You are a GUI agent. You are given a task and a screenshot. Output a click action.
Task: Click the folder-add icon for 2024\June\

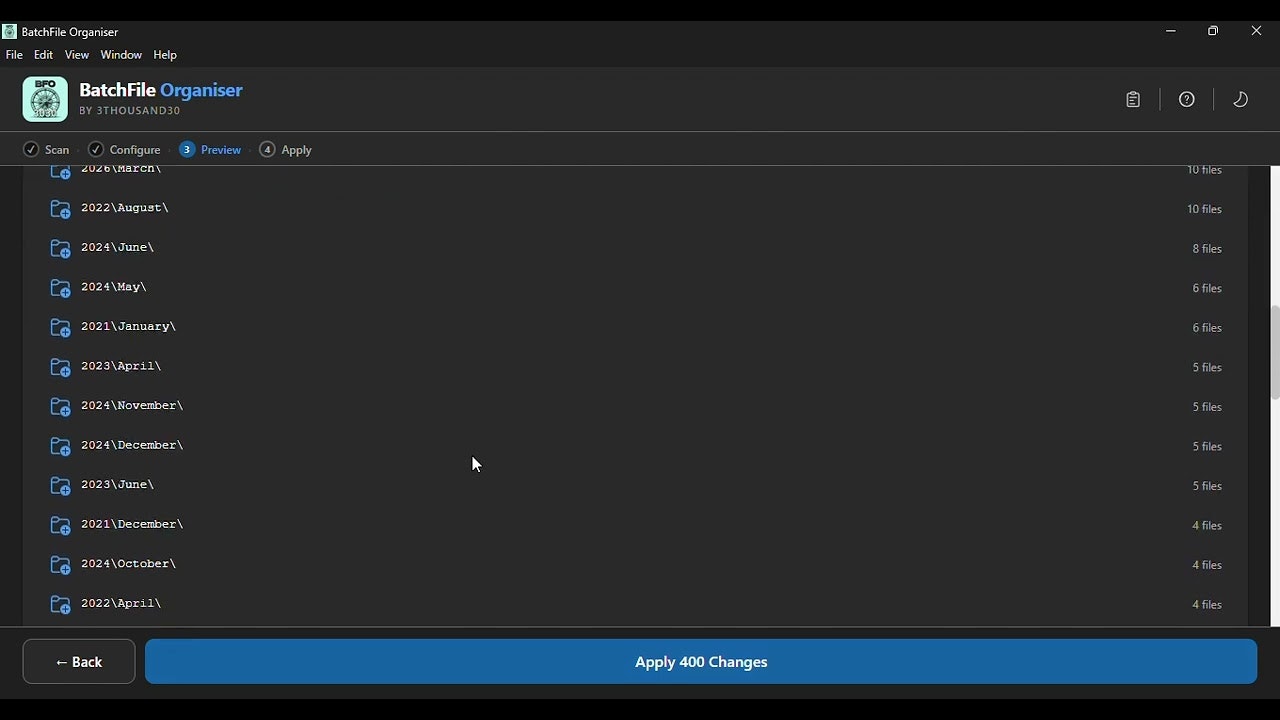point(60,248)
